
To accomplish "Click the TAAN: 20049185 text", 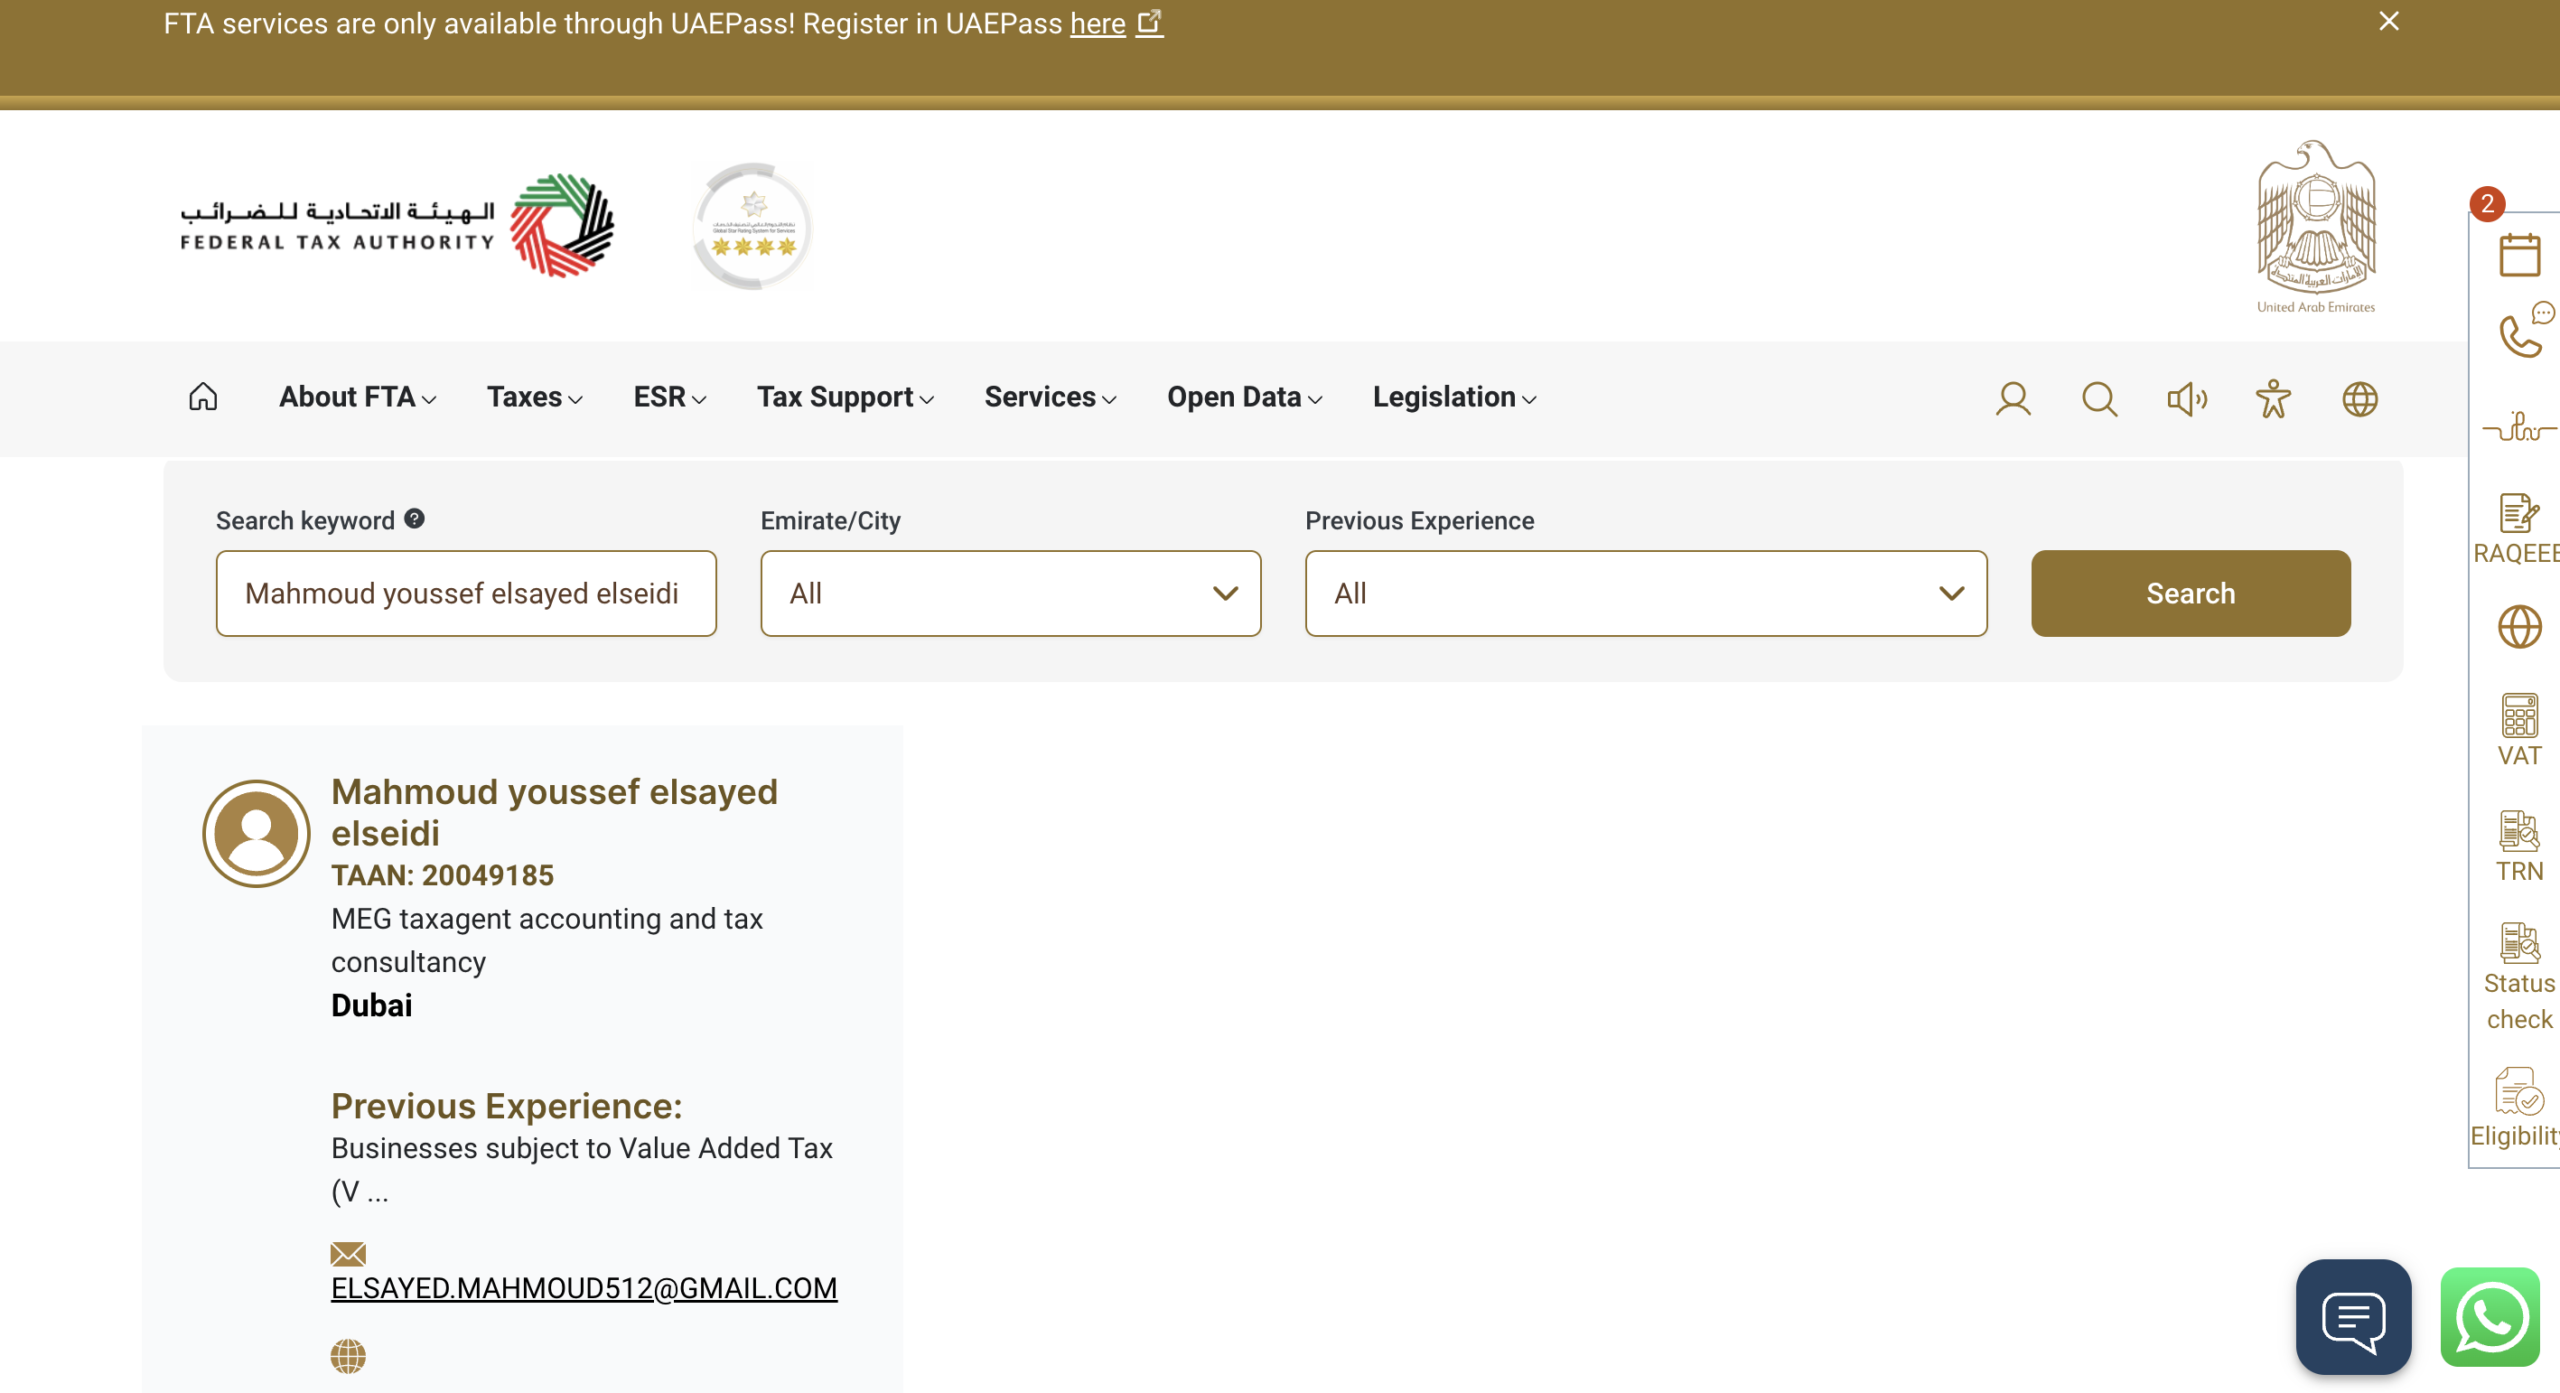I will click(442, 875).
